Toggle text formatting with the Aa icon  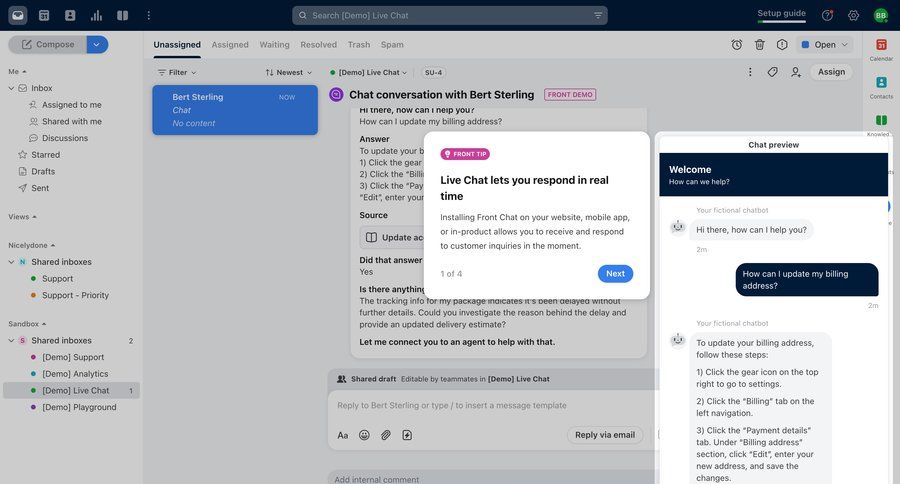click(342, 435)
